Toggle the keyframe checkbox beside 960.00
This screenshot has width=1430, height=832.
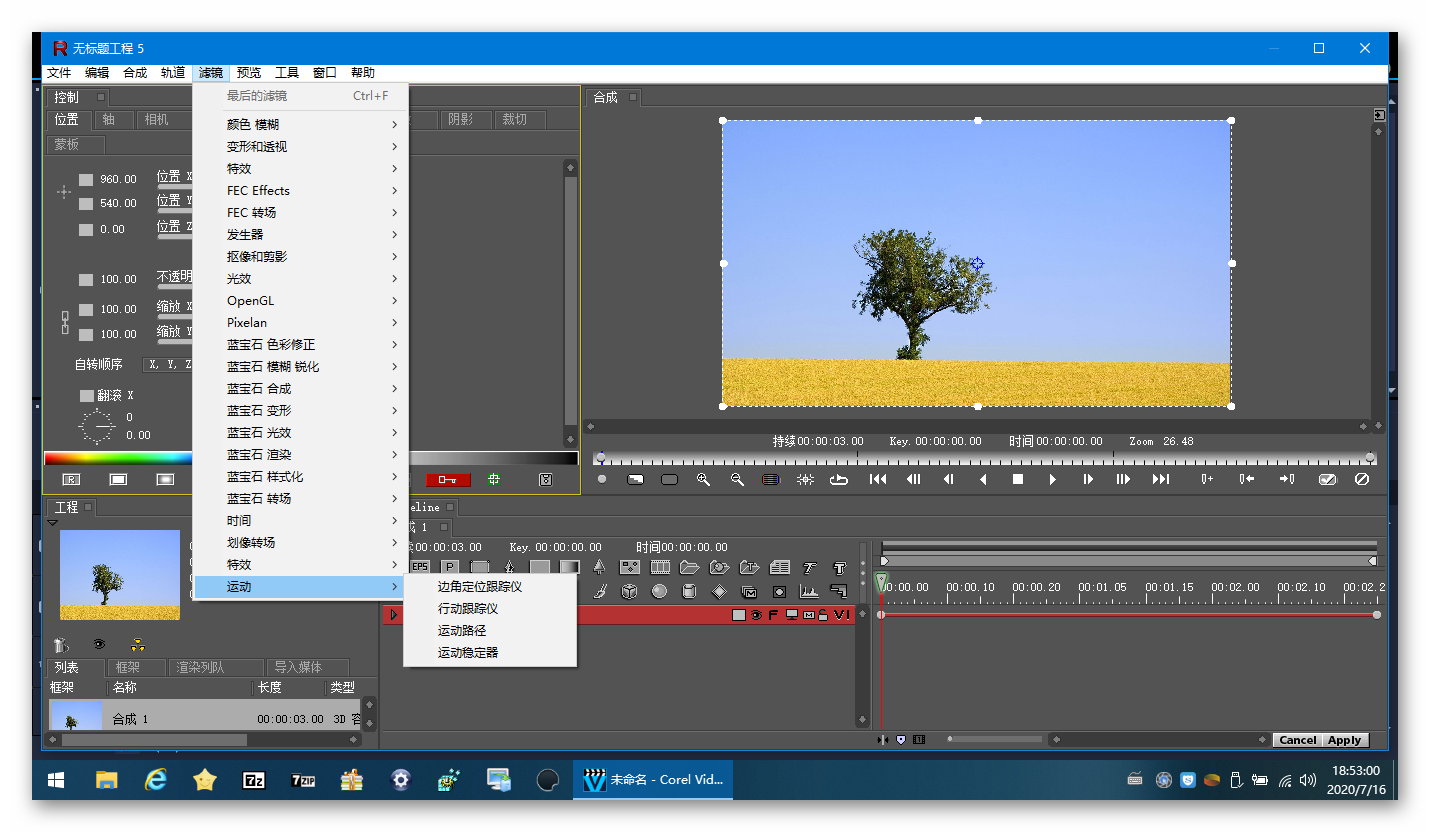point(86,180)
